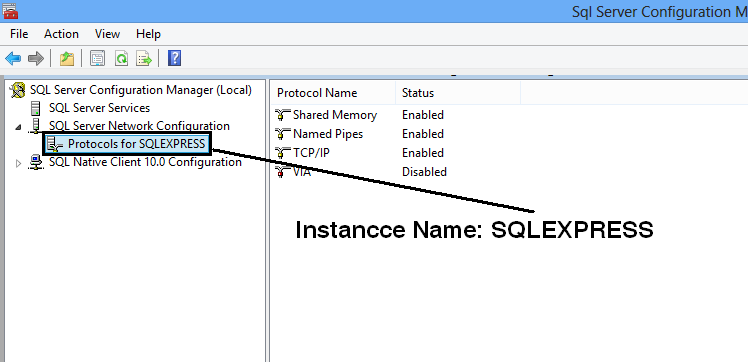Click the VIA protocol icon

pyautogui.click(x=283, y=172)
